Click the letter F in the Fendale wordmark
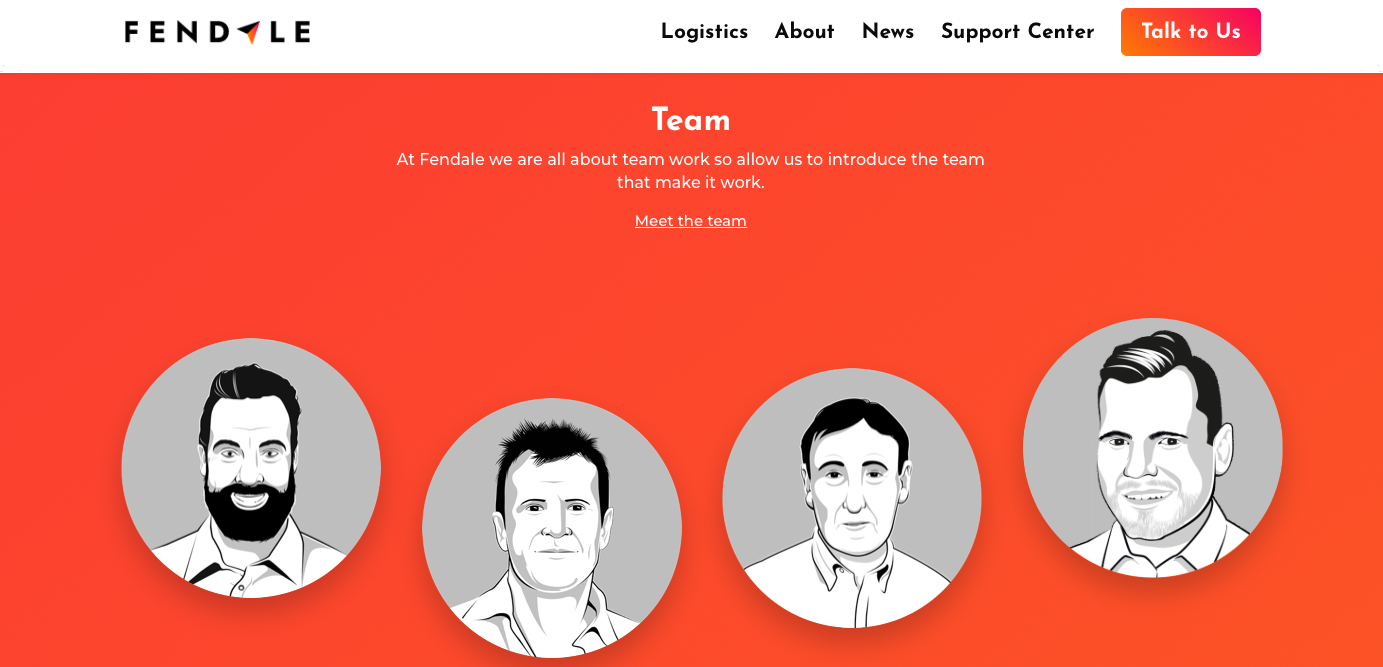This screenshot has height=667, width=1383. click(131, 32)
